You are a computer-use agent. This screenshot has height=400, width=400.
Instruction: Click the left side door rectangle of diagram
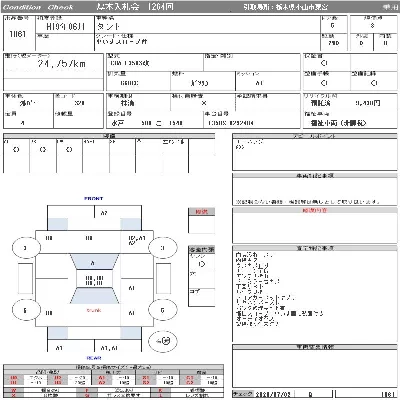25,279
